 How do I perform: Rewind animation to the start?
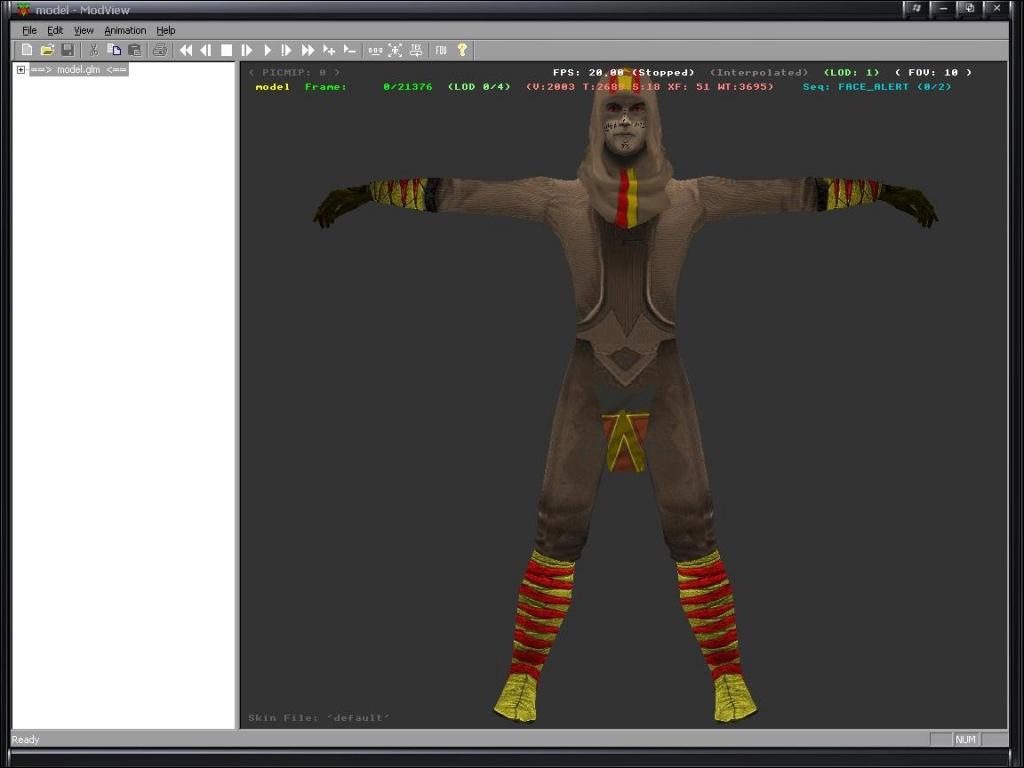(x=185, y=50)
